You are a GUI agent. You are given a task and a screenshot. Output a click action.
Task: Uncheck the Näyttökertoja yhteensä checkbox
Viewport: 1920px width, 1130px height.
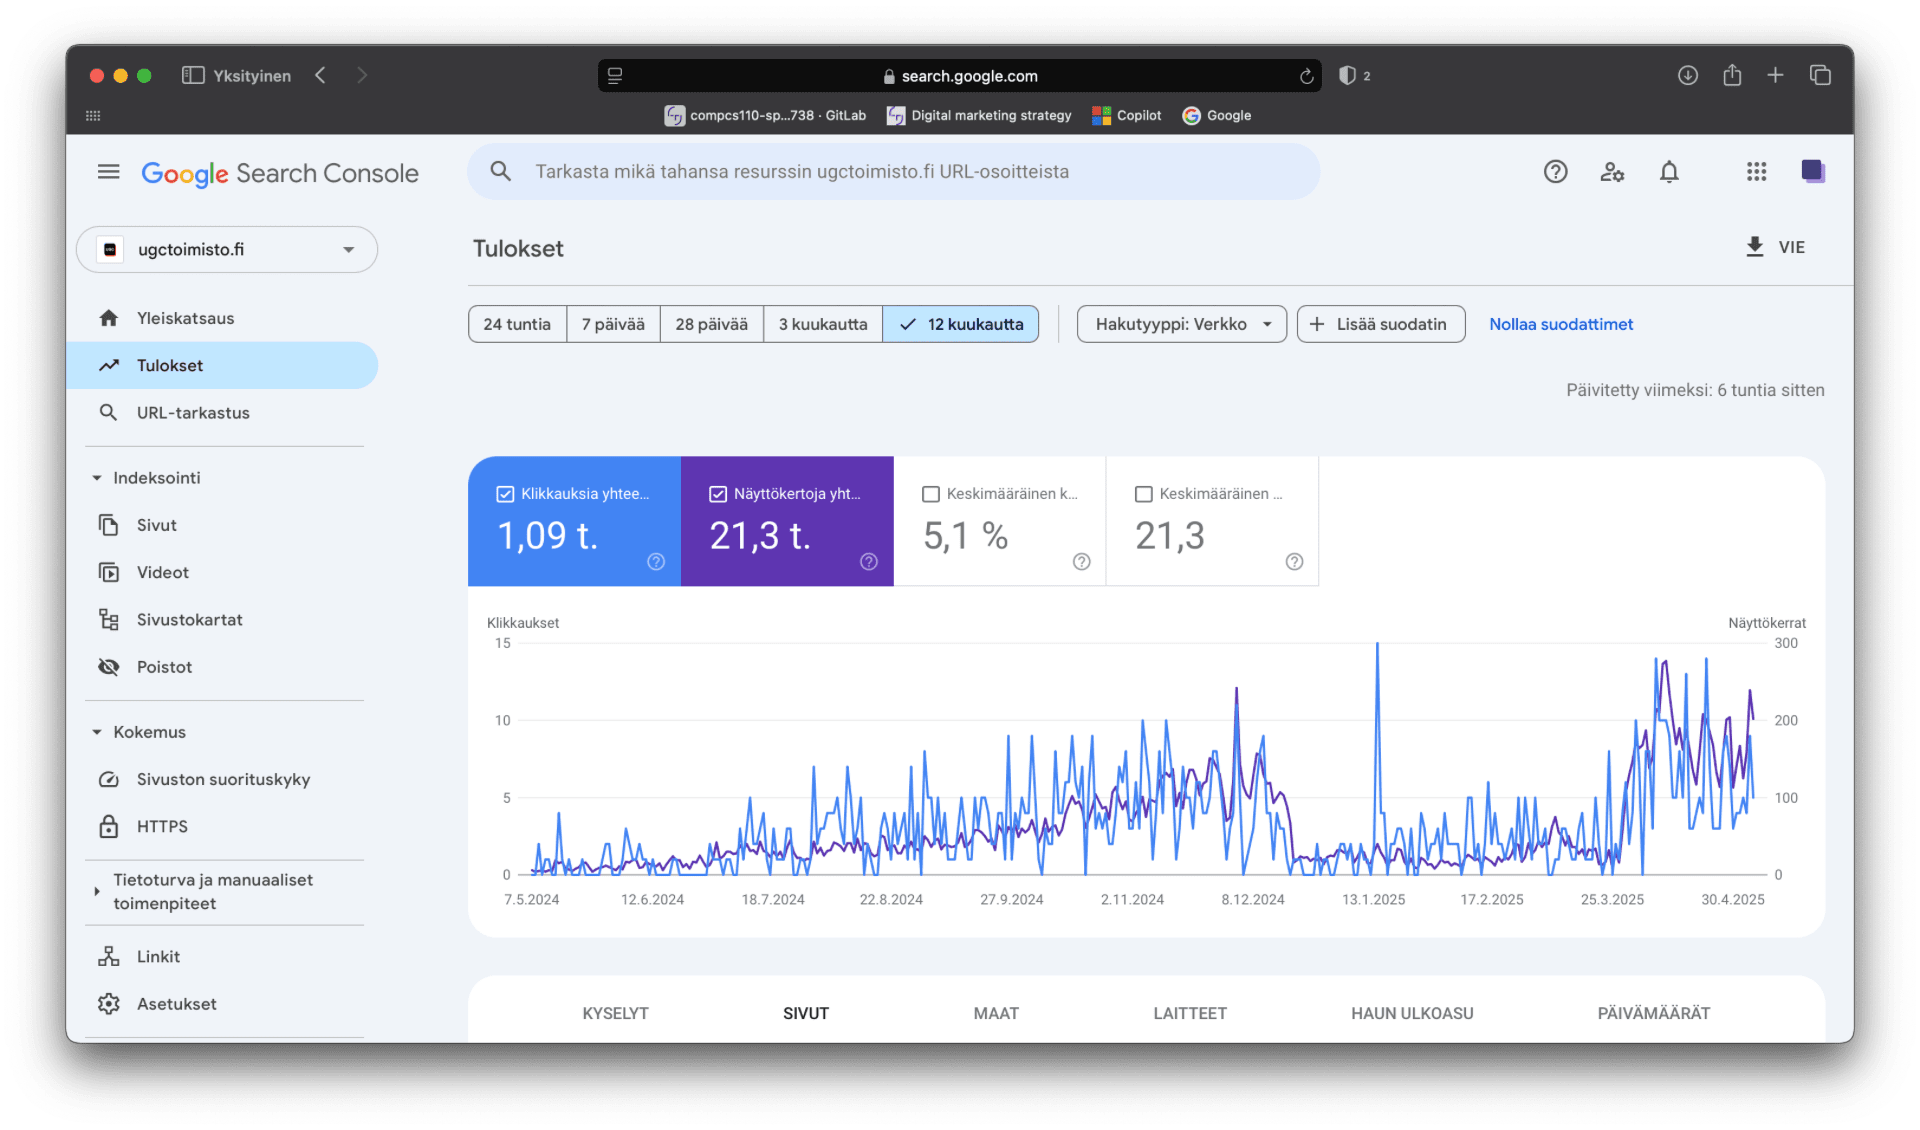tap(718, 494)
